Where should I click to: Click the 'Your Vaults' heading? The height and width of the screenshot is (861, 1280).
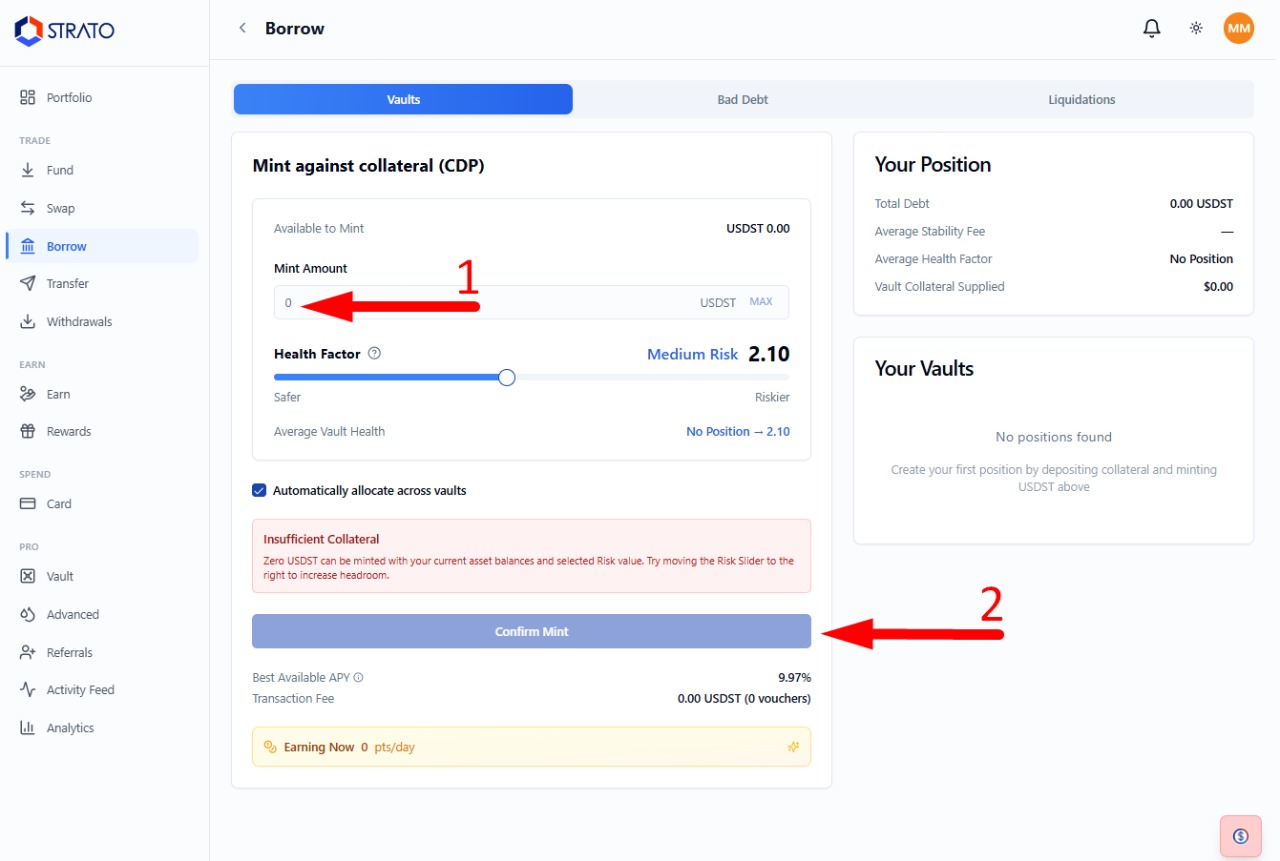click(924, 369)
